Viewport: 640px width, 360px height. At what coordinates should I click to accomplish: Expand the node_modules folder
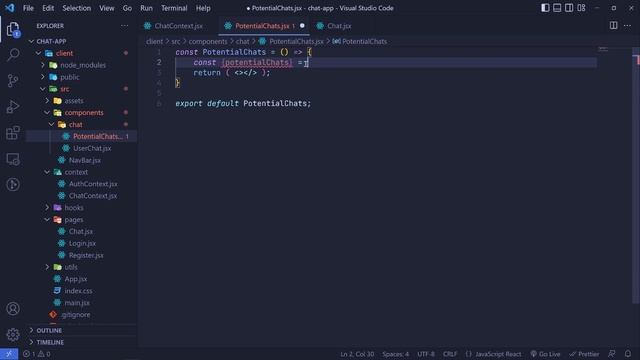click(x=43, y=65)
